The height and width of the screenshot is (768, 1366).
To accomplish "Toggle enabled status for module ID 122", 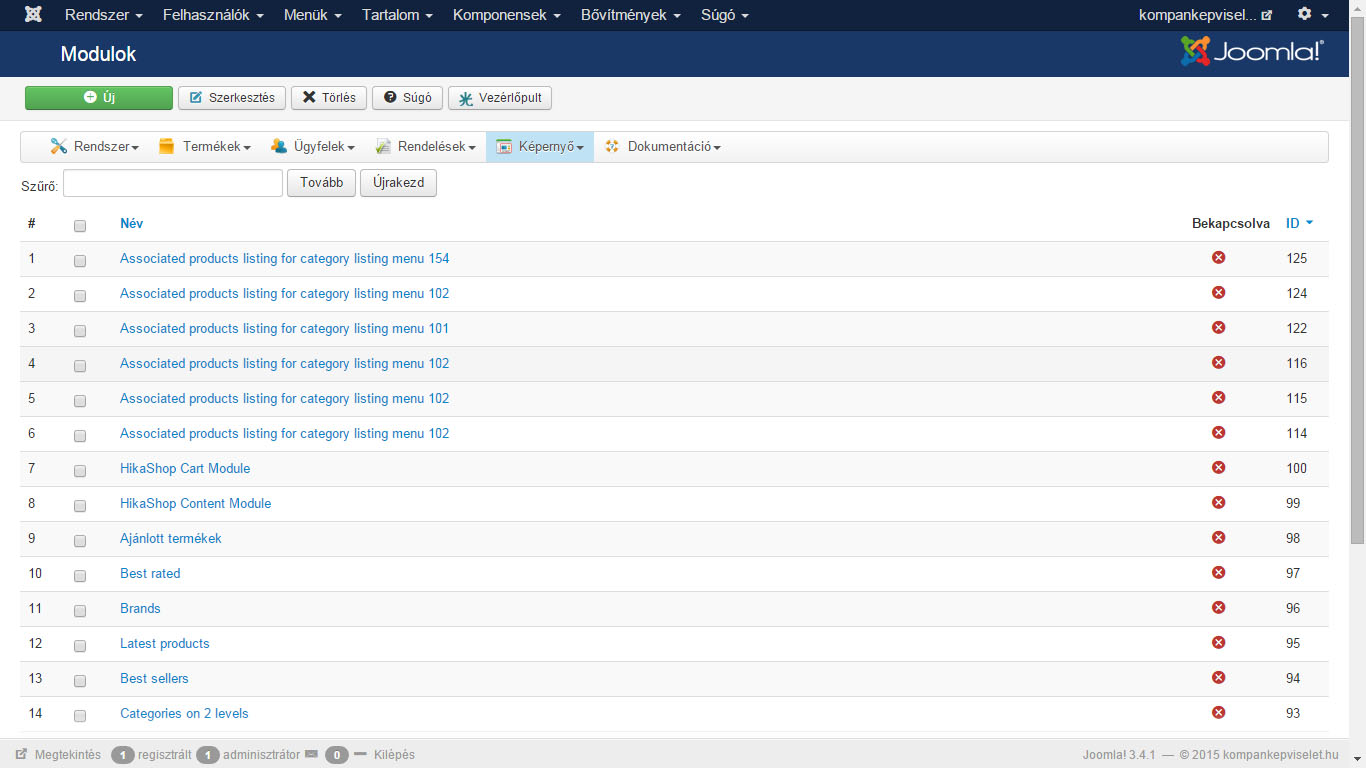I will [x=1218, y=328].
